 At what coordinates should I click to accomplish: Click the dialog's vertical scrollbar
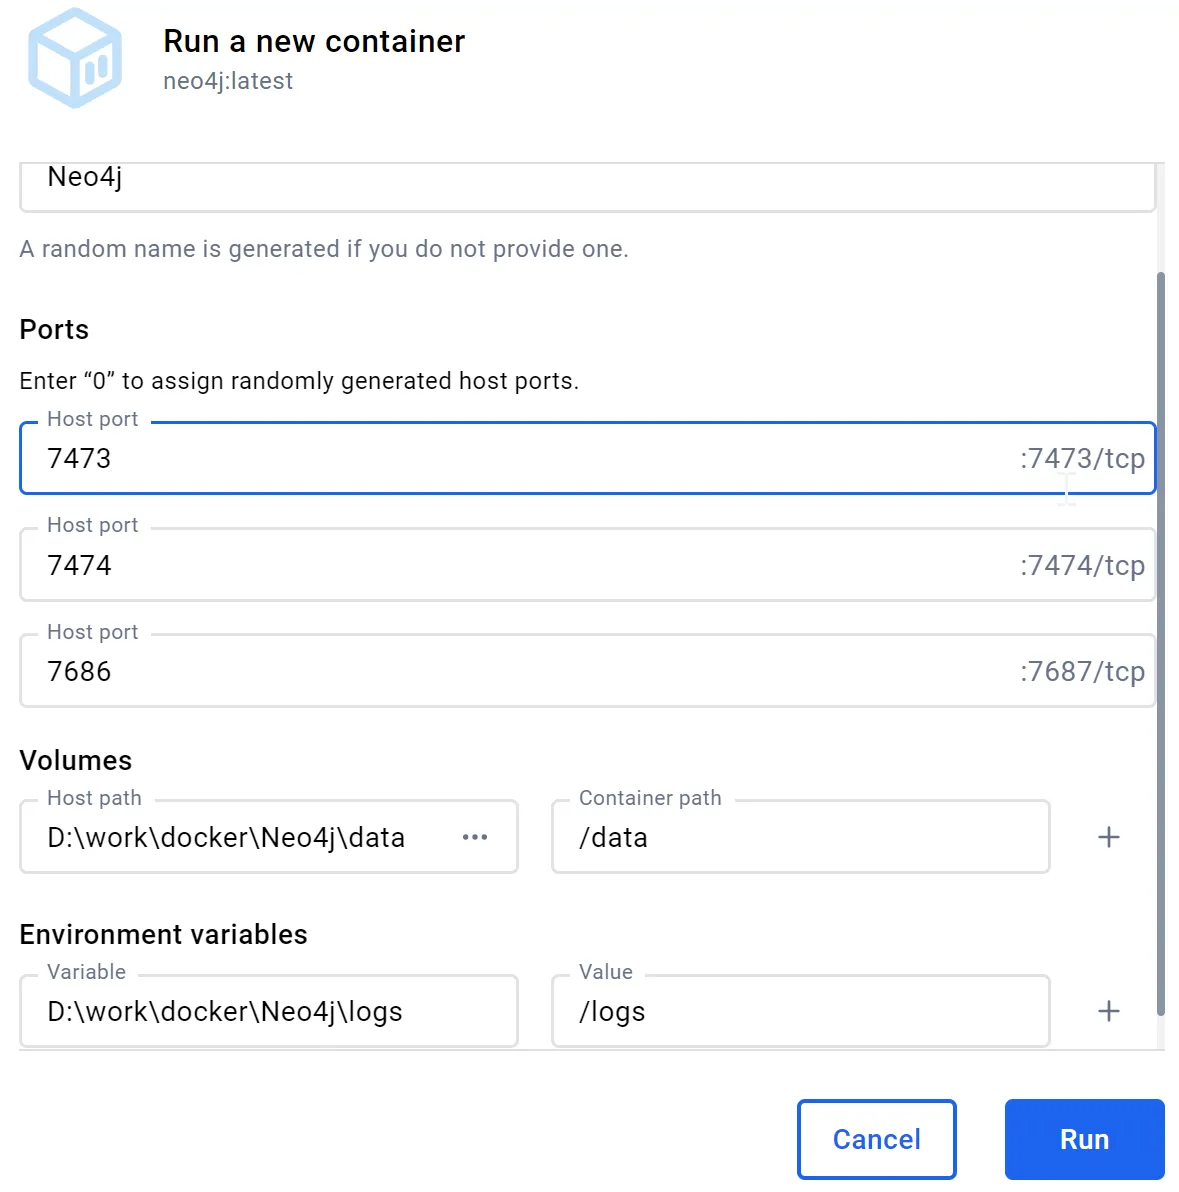pyautogui.click(x=1160, y=640)
